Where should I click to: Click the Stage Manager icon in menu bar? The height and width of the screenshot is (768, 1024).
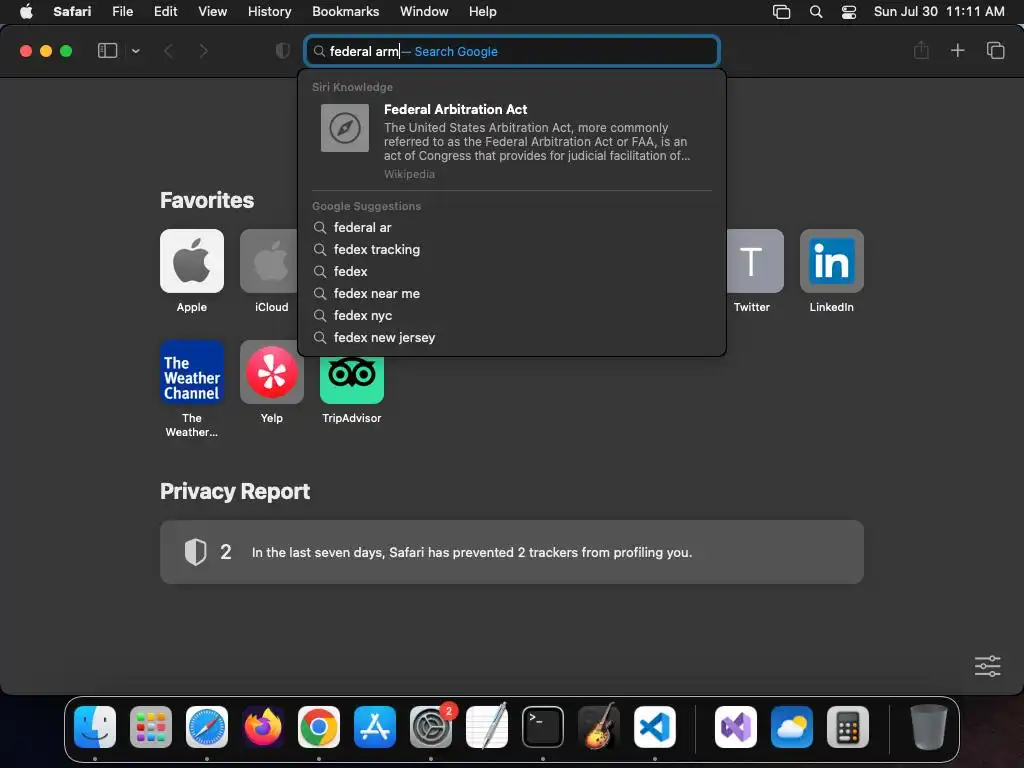point(782,12)
